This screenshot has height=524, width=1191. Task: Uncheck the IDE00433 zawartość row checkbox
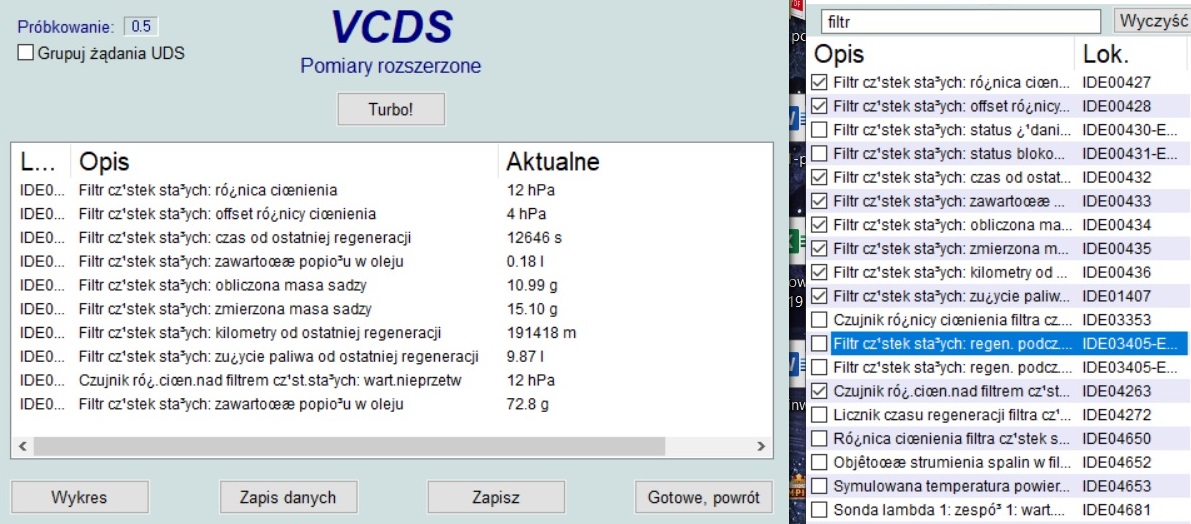pyautogui.click(x=819, y=201)
